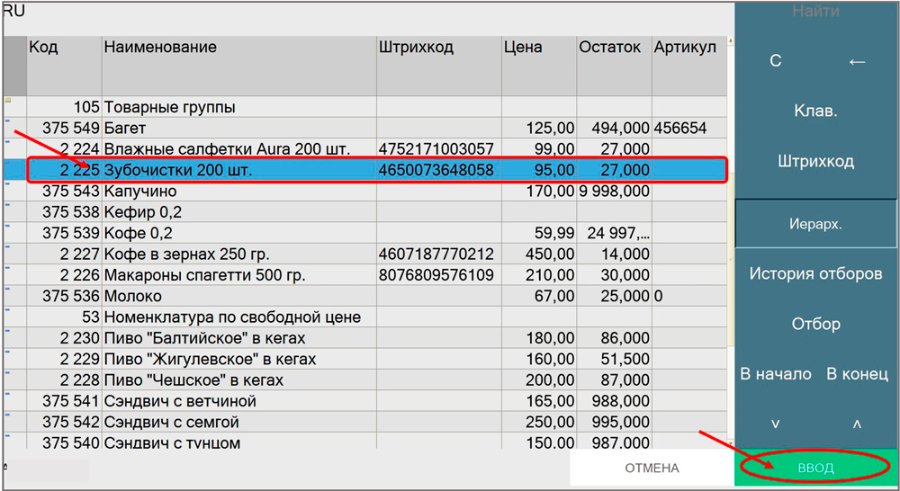Select the Молоко row
900x491 pixels.
(365, 296)
